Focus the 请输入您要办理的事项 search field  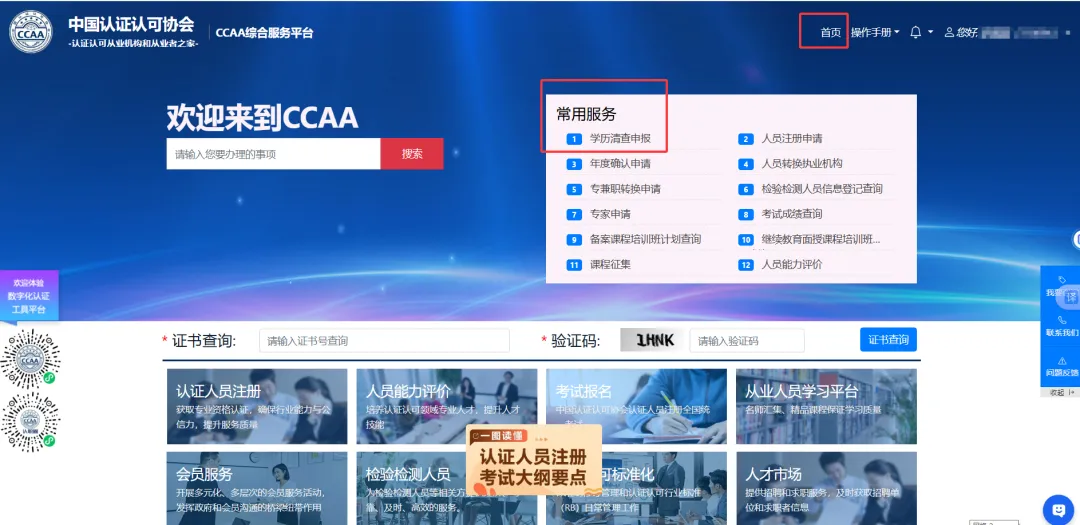tap(273, 154)
